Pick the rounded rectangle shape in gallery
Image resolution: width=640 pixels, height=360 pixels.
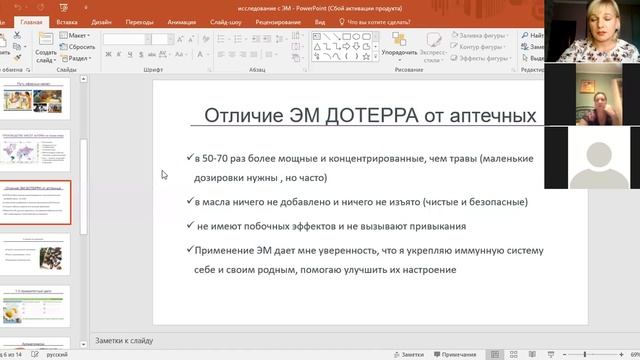tap(366, 37)
